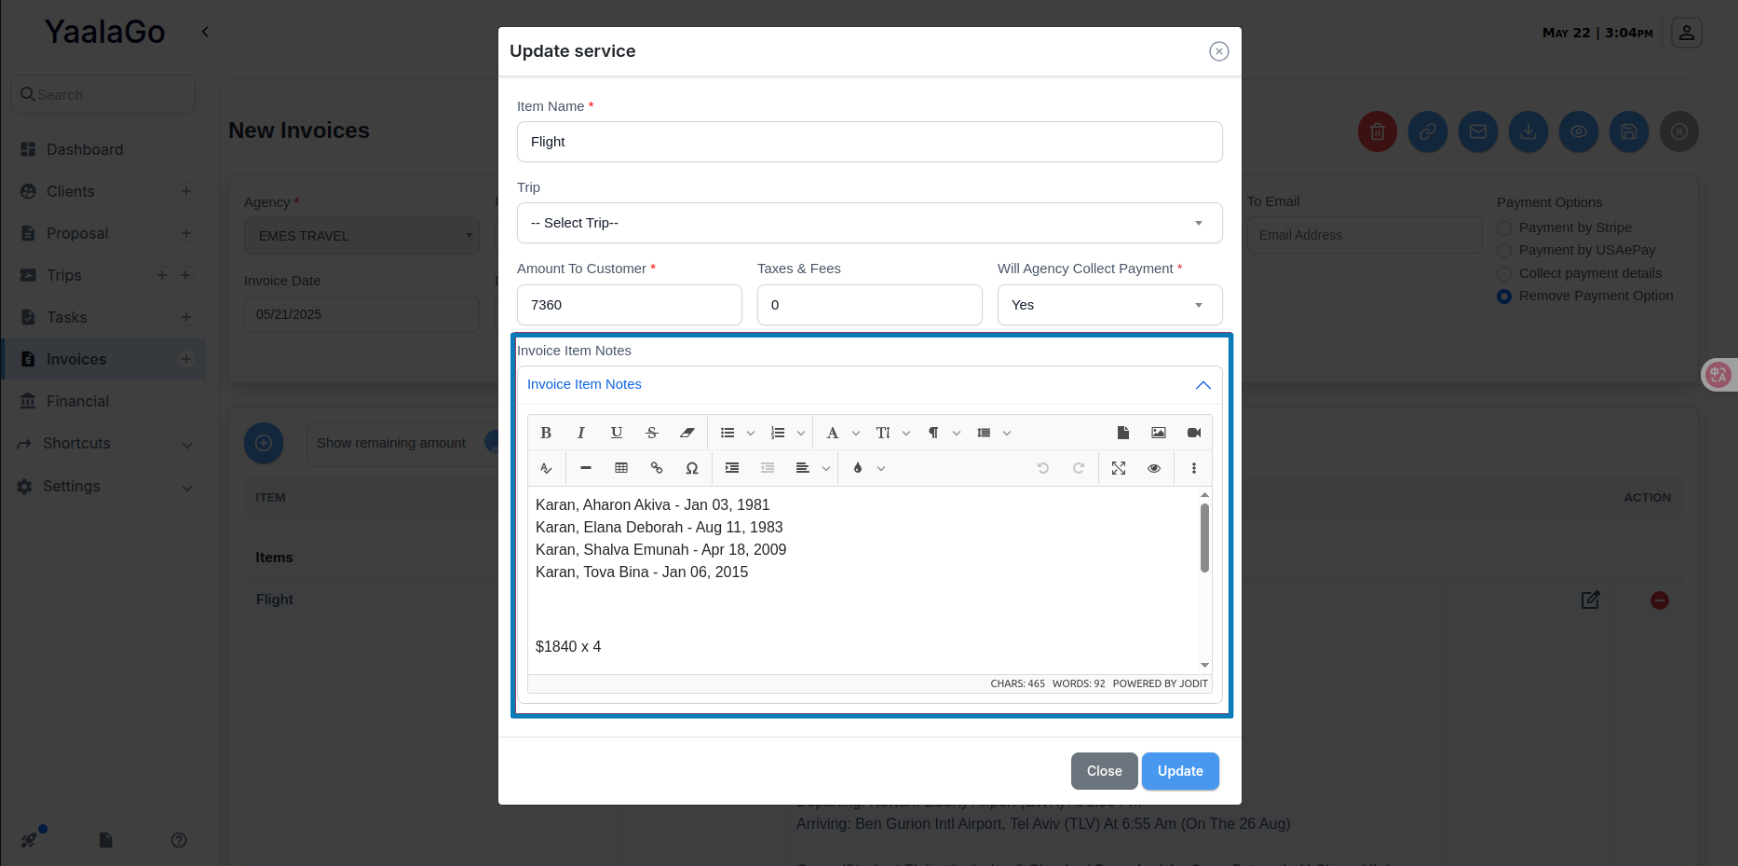Clear formatting with the eraser icon
Image resolution: width=1738 pixels, height=866 pixels.
[687, 433]
